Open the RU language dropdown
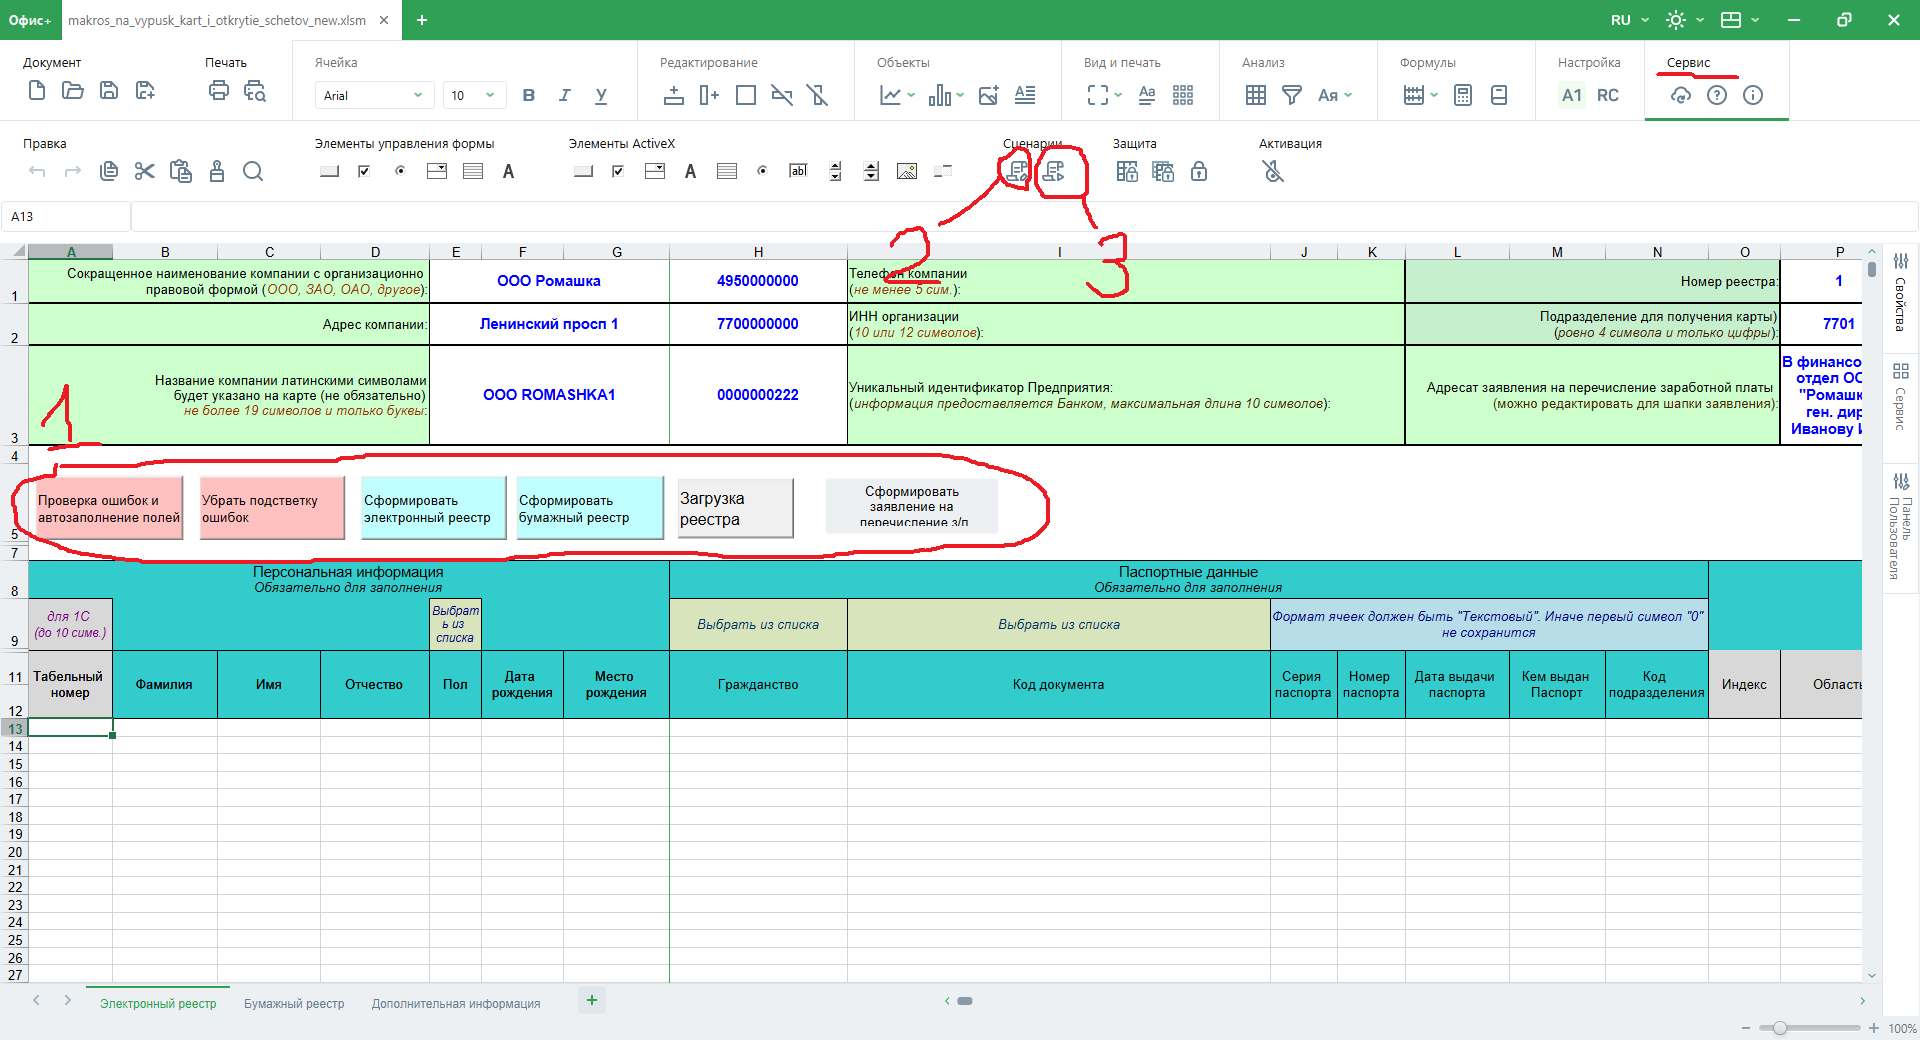This screenshot has height=1040, width=1920. [x=1629, y=20]
